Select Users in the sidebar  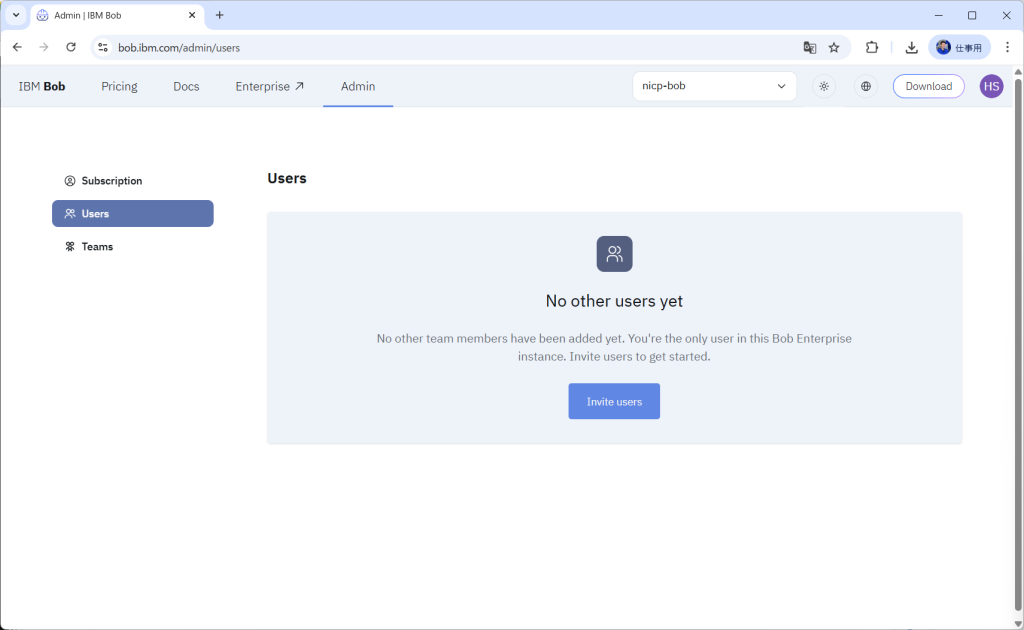[133, 213]
